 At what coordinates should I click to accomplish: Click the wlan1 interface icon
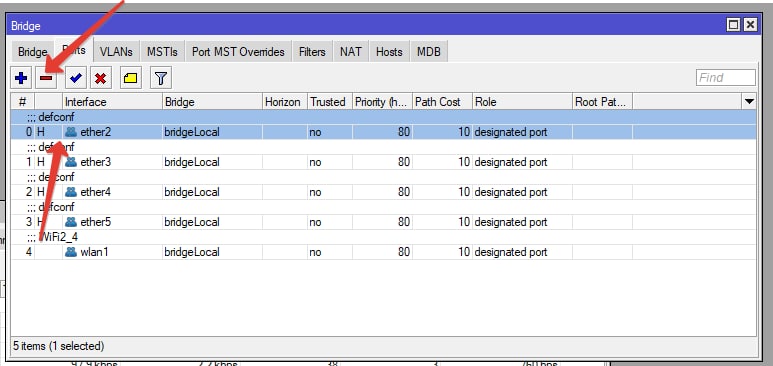pyautogui.click(x=71, y=252)
